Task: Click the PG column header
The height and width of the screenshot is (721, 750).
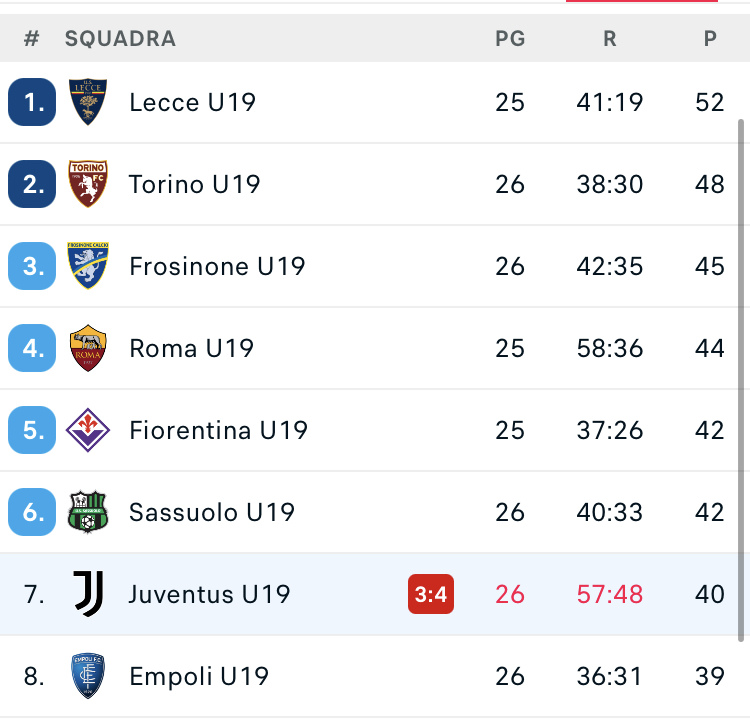Action: click(x=510, y=39)
